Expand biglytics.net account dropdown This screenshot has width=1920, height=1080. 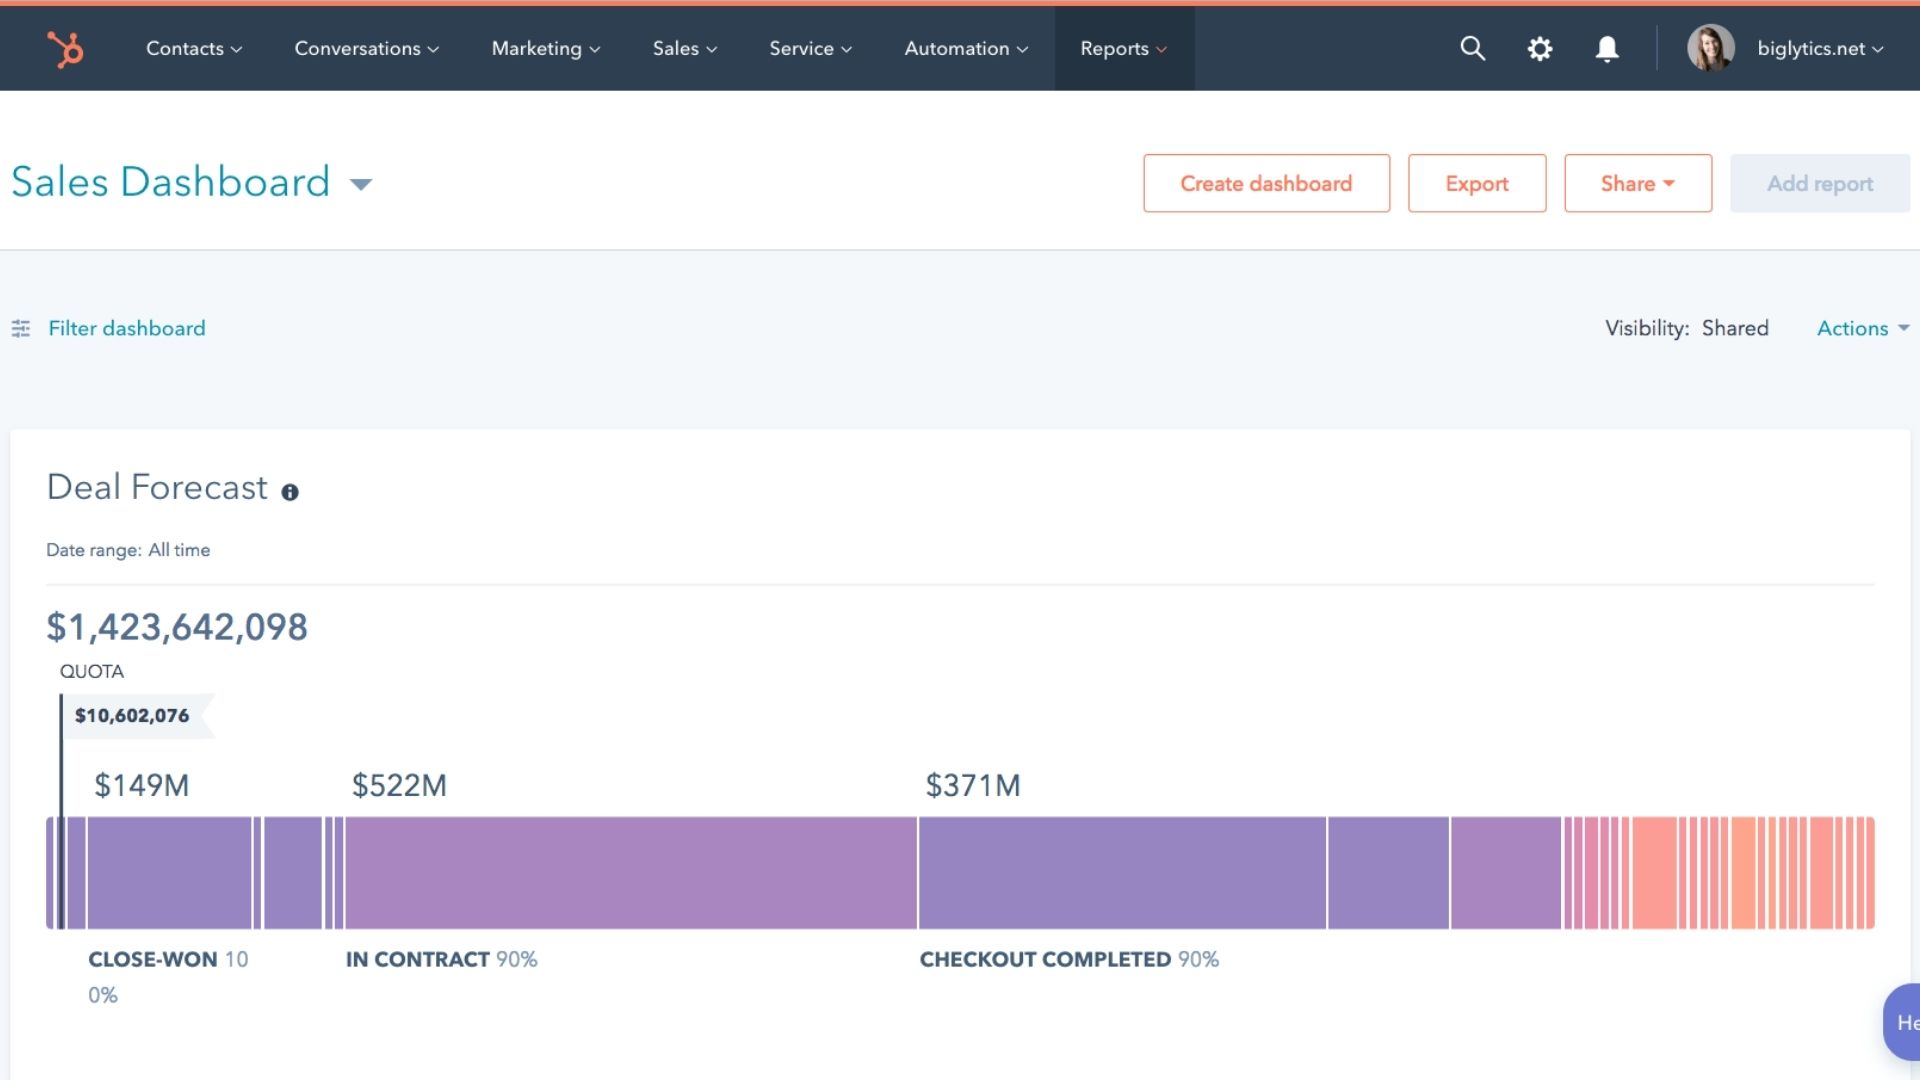click(x=1820, y=48)
